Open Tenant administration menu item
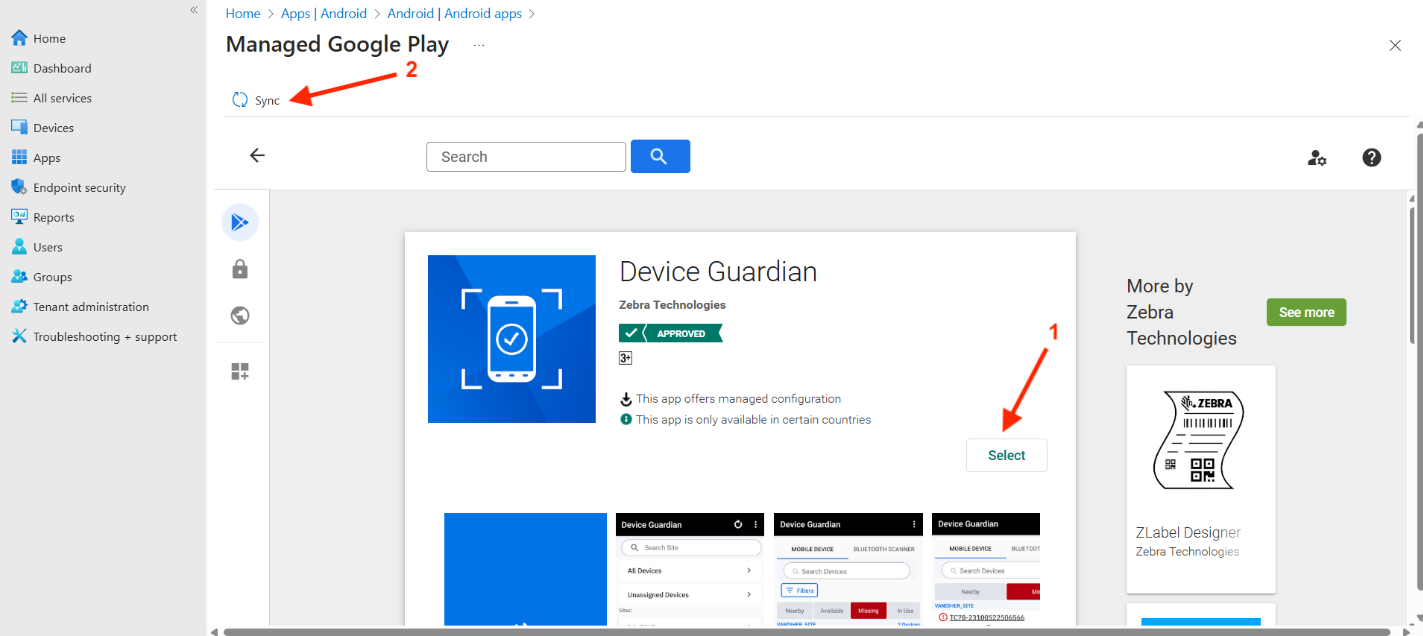This screenshot has width=1423, height=636. [90, 307]
